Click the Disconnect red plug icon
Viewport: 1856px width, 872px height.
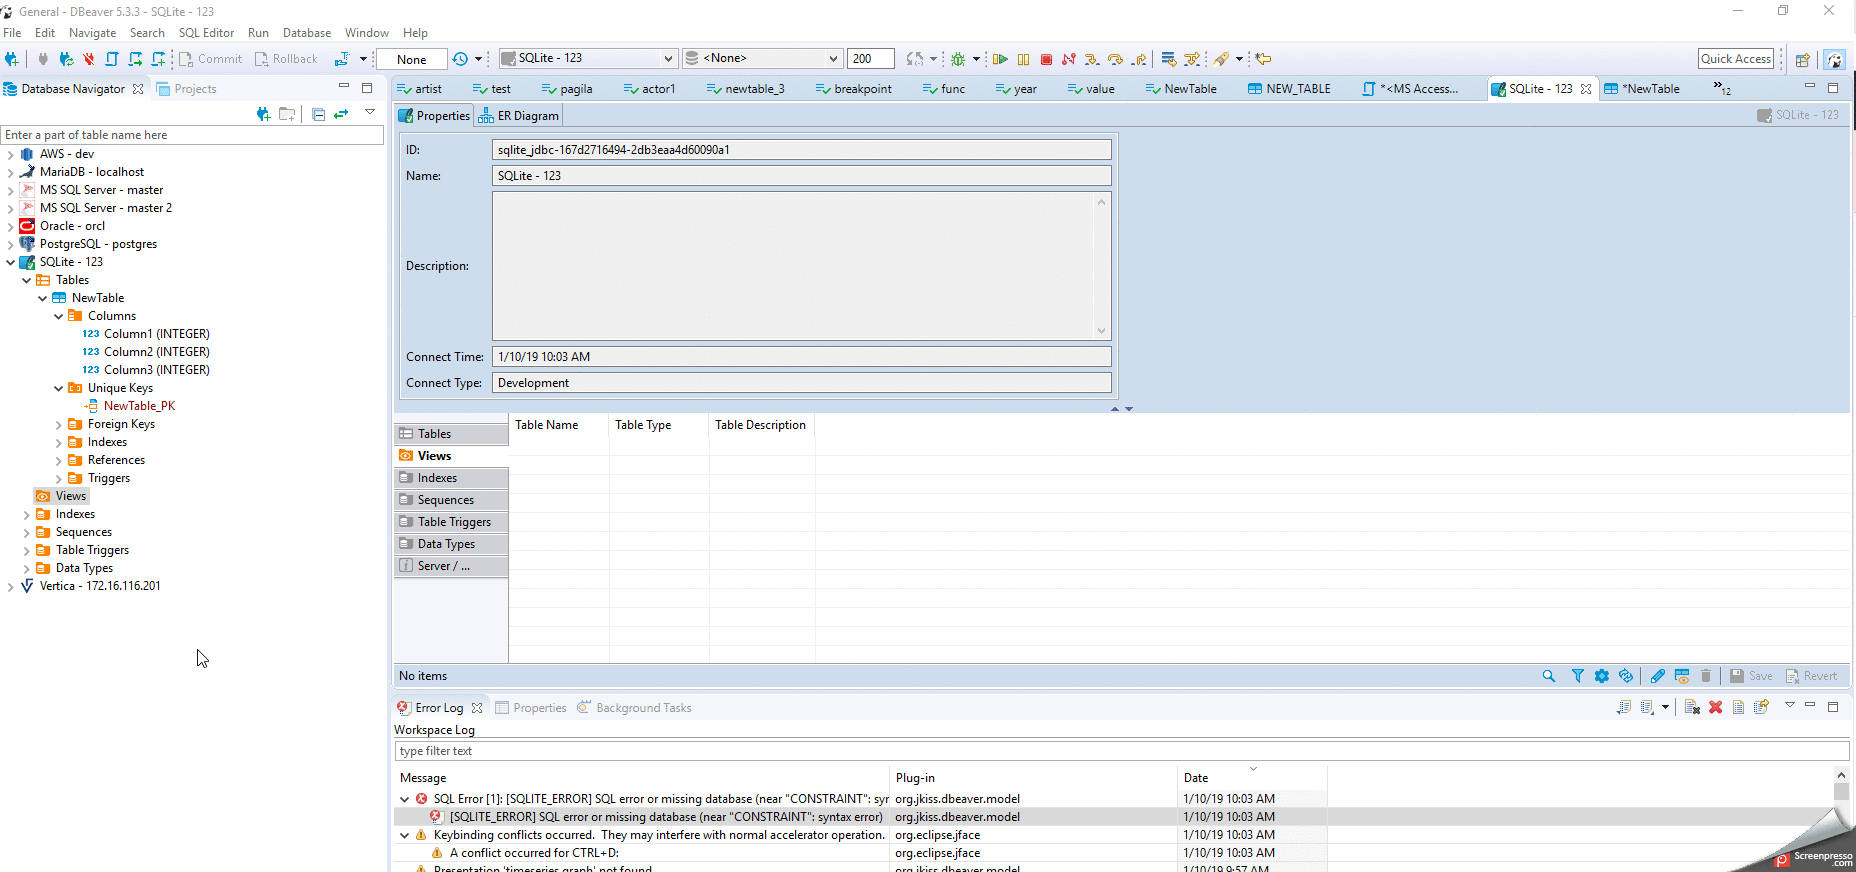click(x=89, y=59)
